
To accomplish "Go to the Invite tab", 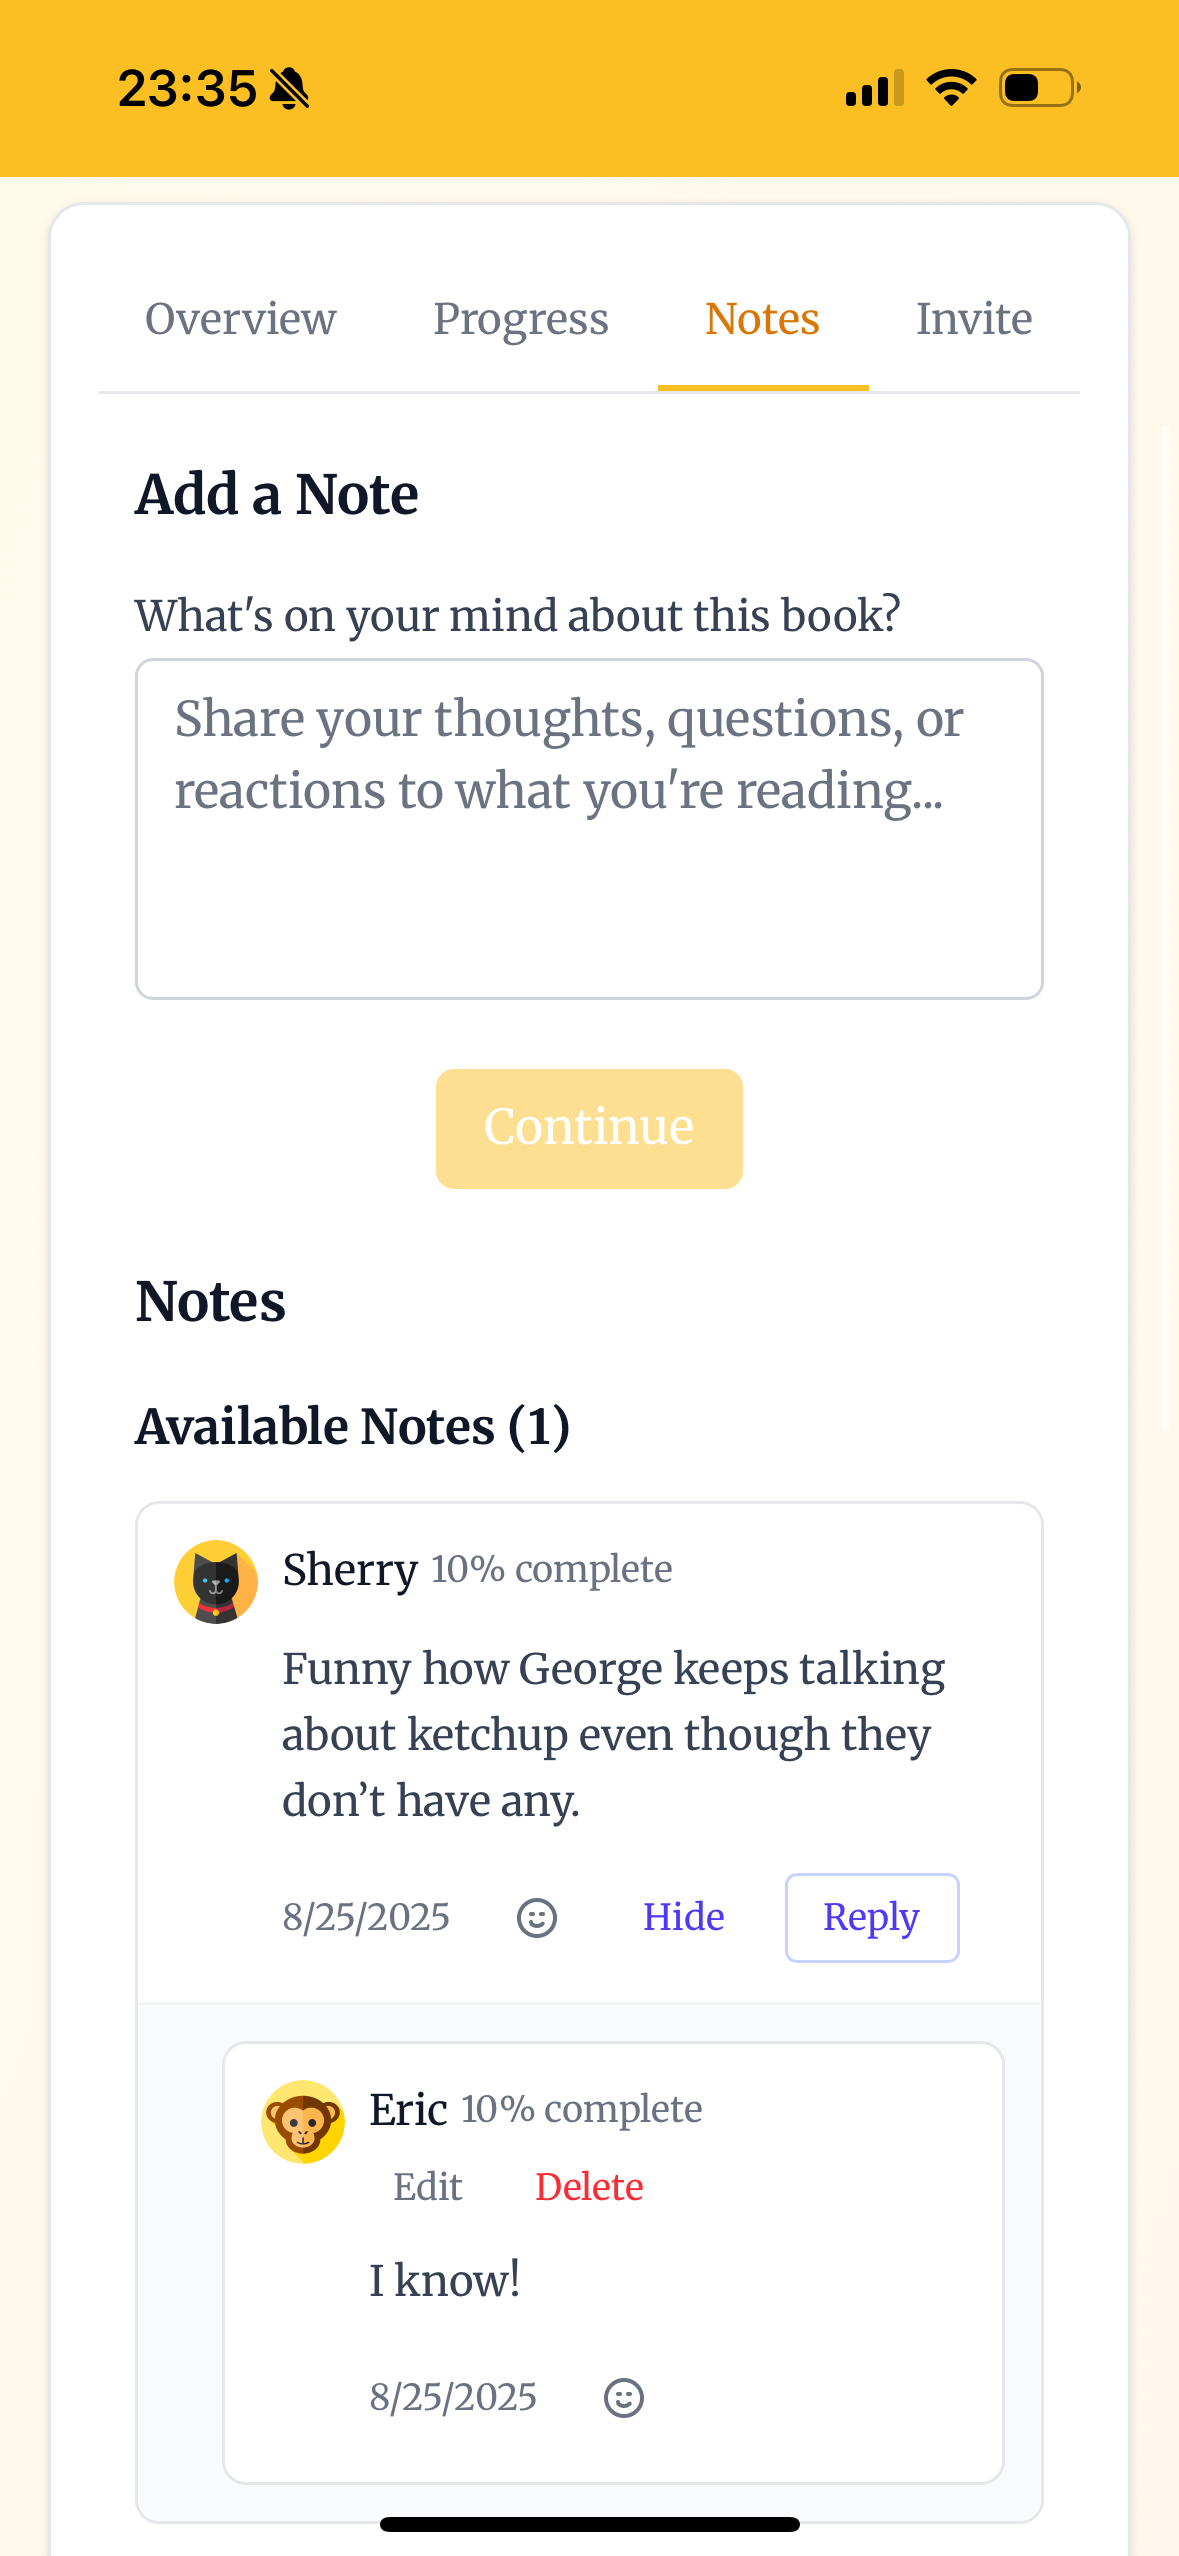I will pos(974,320).
